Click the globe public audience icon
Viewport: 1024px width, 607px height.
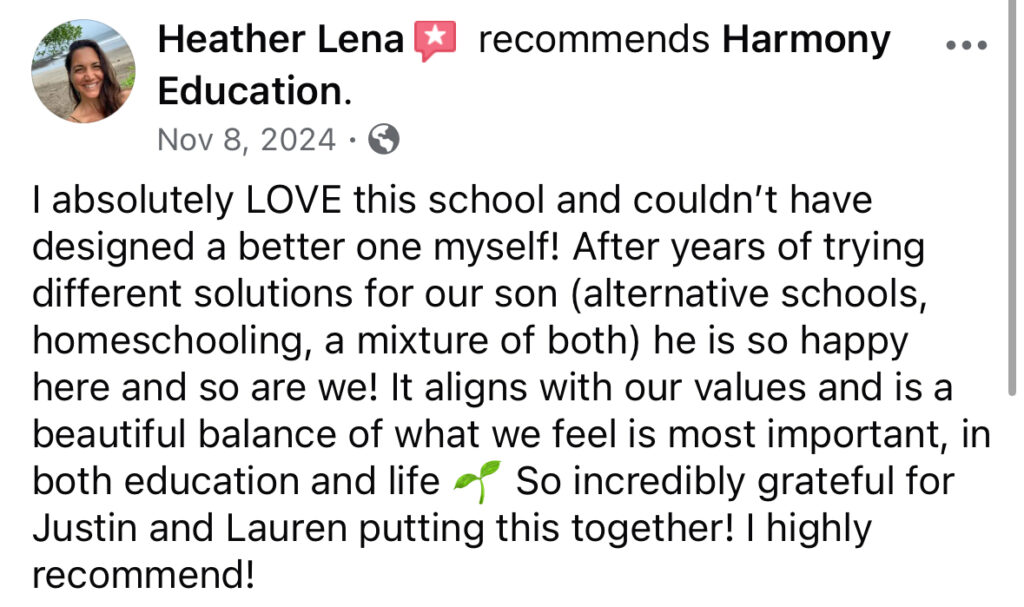point(384,139)
